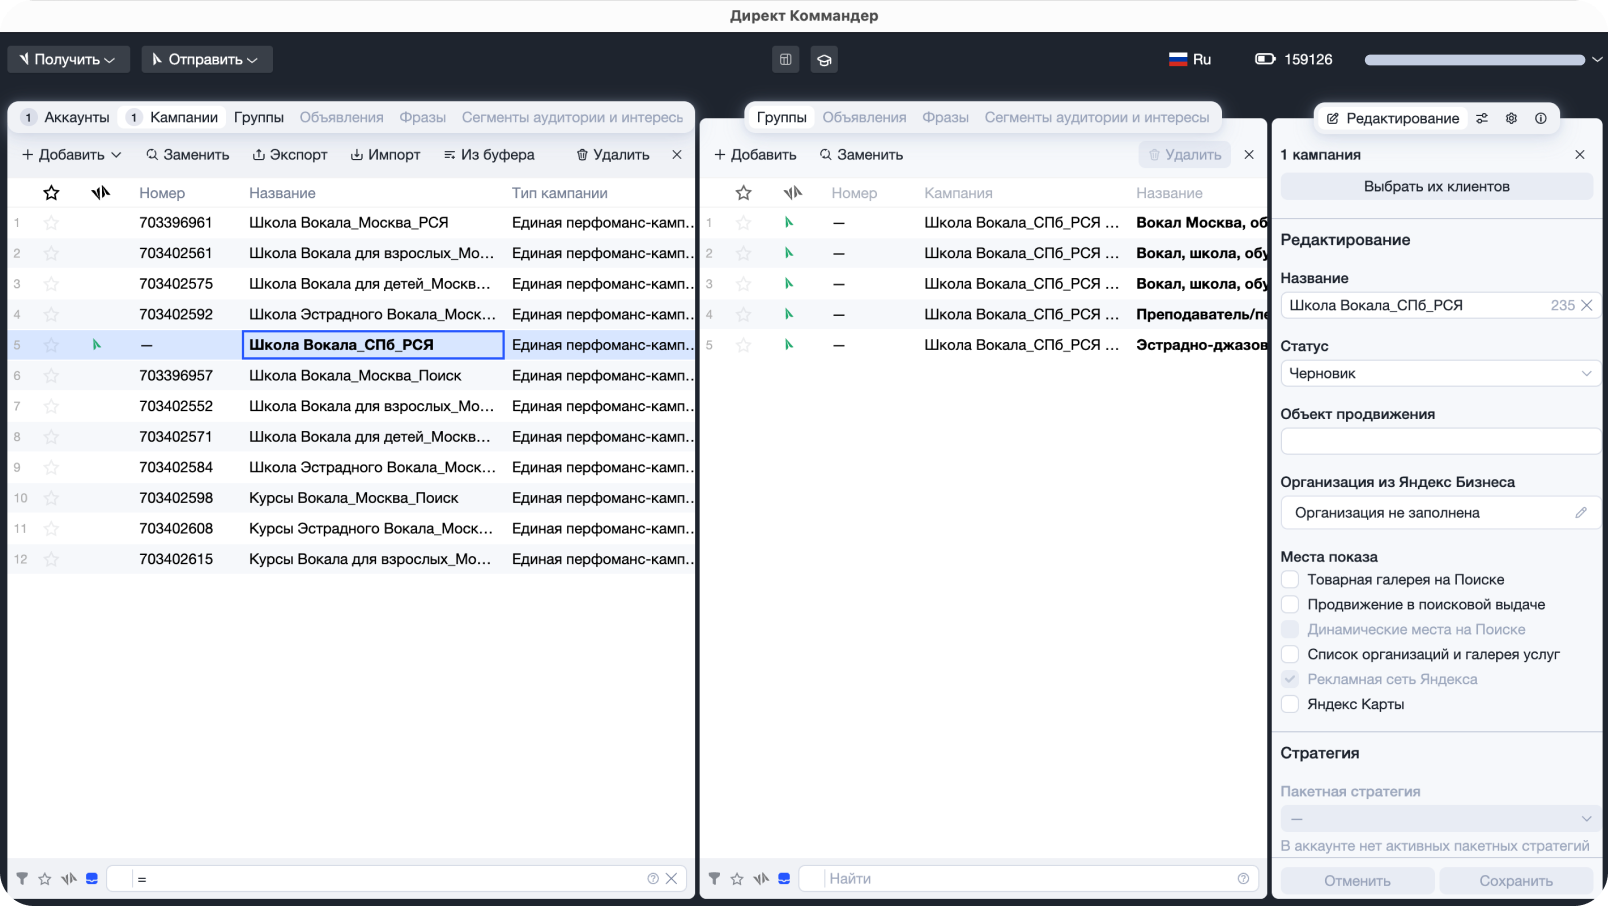The height and width of the screenshot is (906, 1608).
Task: Click Удалить in campaigns toolbar
Action: (613, 155)
